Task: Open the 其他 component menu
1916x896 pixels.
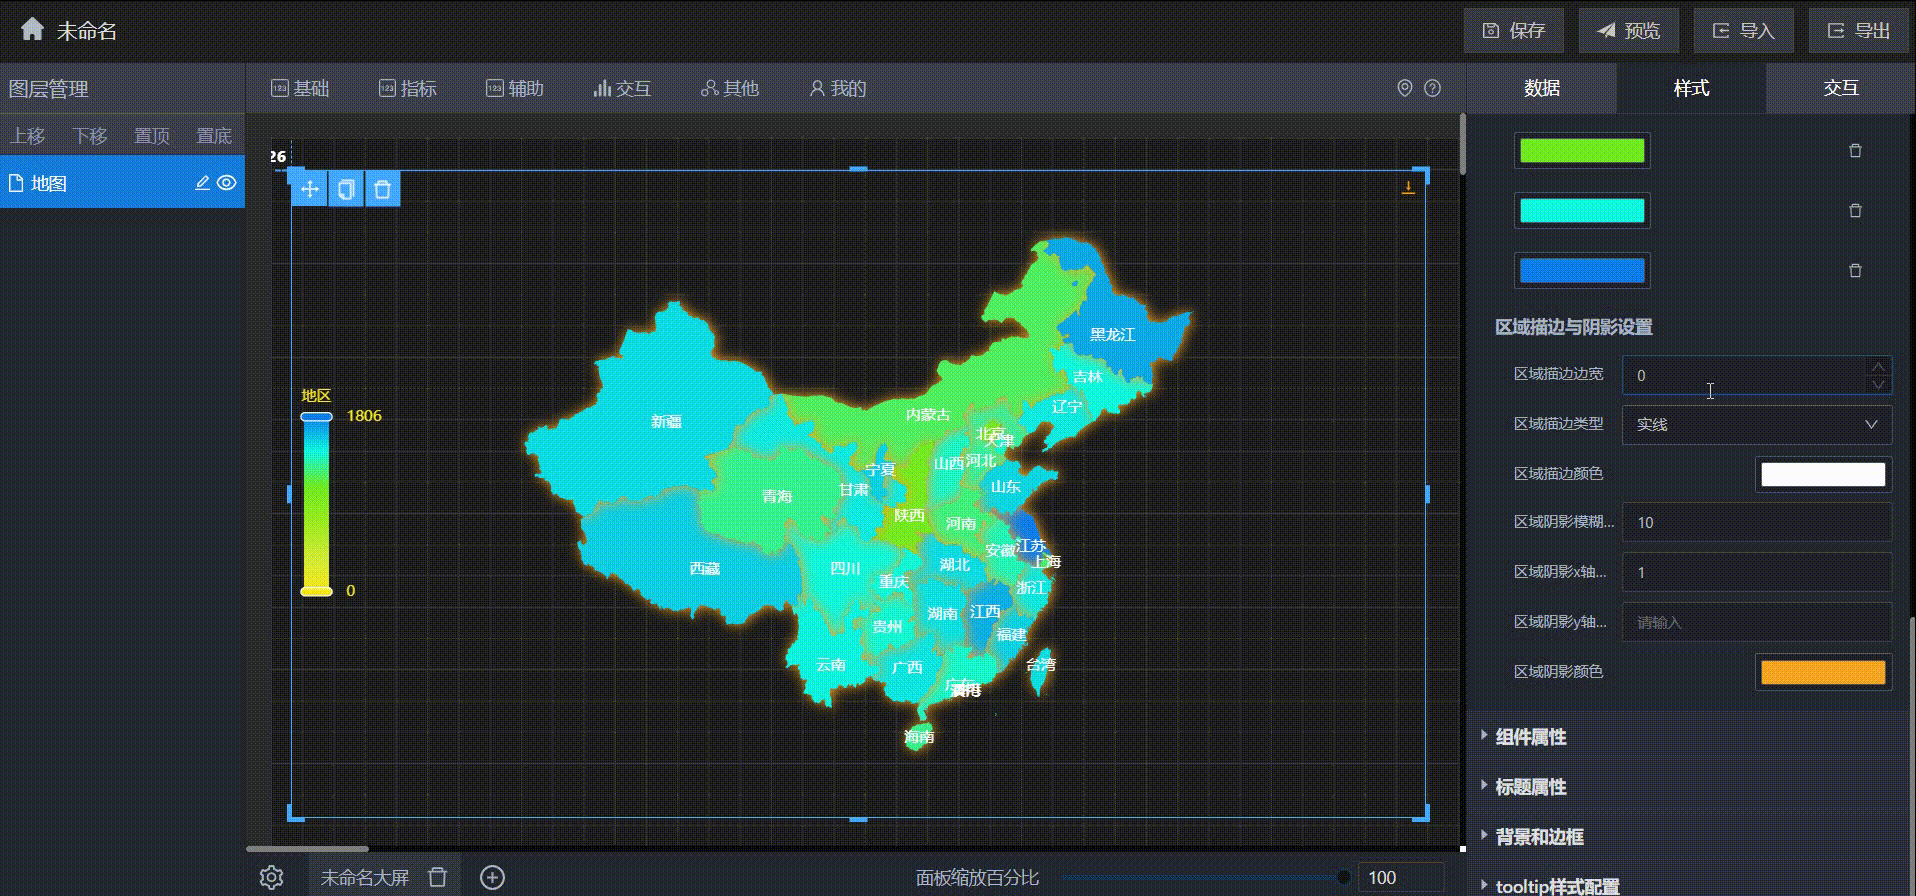Action: [x=730, y=88]
